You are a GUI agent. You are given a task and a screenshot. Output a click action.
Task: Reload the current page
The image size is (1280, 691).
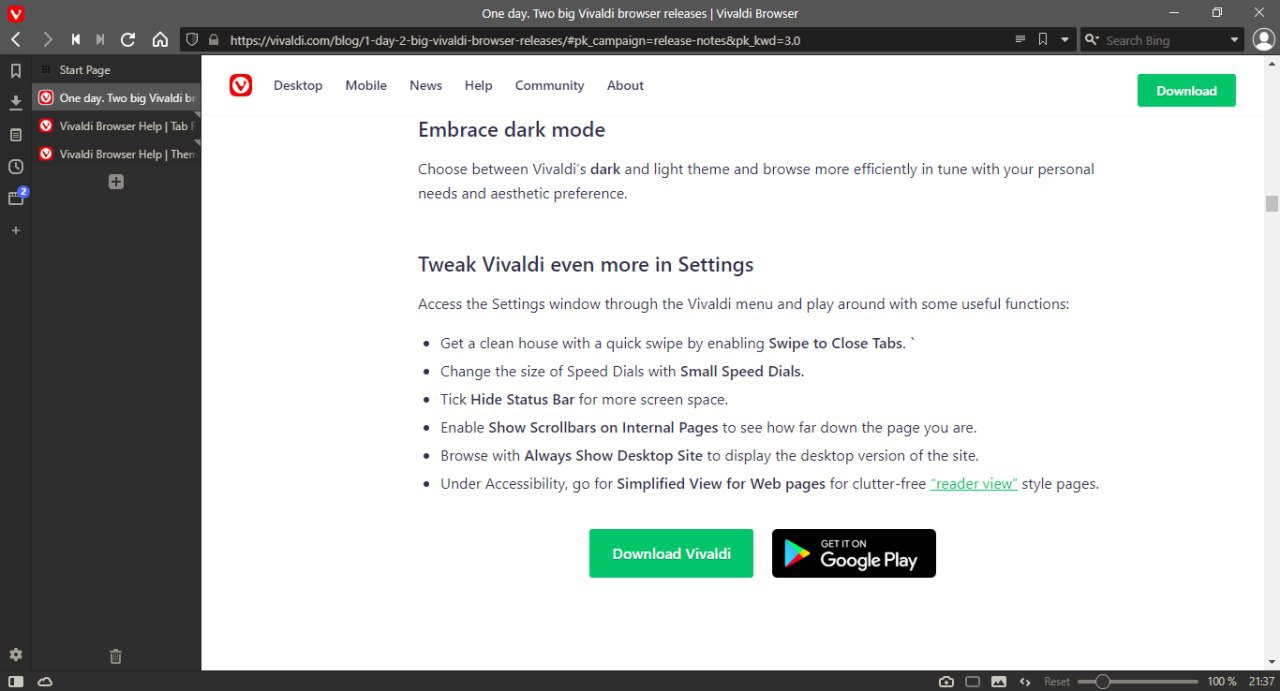128,40
